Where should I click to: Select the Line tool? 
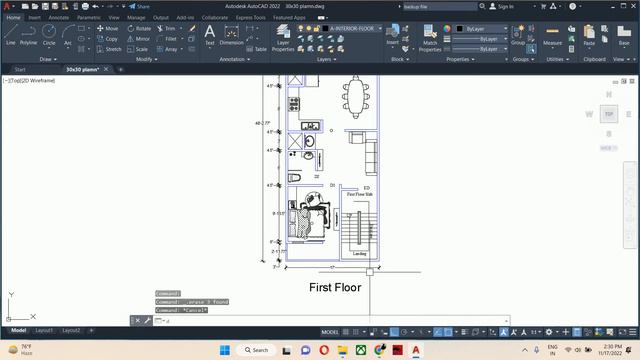(x=11, y=34)
